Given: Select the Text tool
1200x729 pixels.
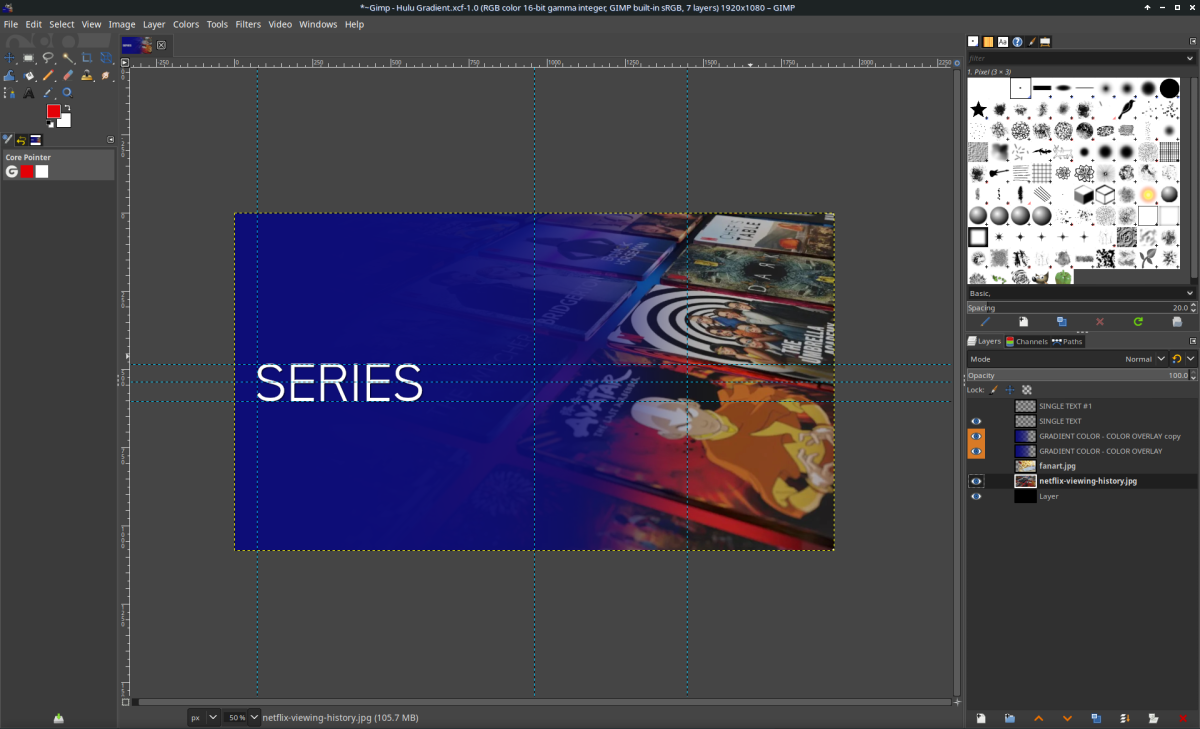Looking at the screenshot, I should (x=29, y=92).
